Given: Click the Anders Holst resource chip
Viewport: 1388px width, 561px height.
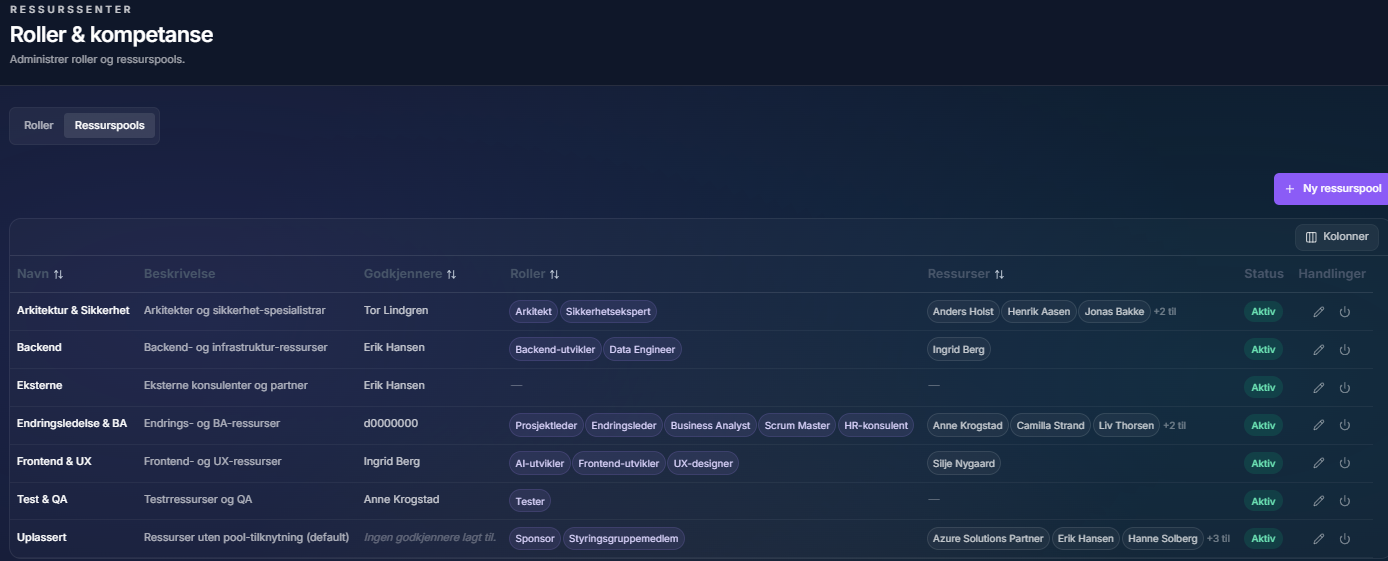Looking at the screenshot, I should tap(963, 312).
